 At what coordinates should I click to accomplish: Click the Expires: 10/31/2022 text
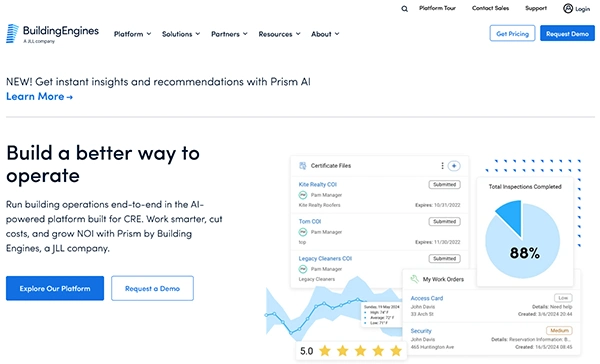pos(438,205)
